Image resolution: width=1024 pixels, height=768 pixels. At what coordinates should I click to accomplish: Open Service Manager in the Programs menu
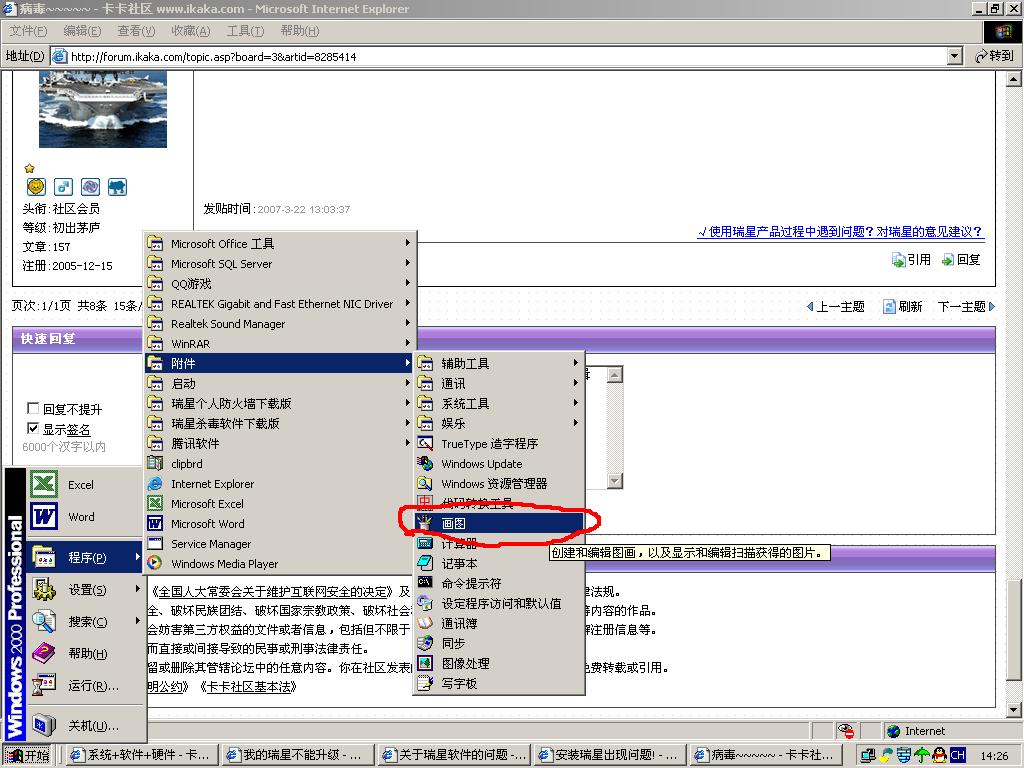click(x=280, y=544)
